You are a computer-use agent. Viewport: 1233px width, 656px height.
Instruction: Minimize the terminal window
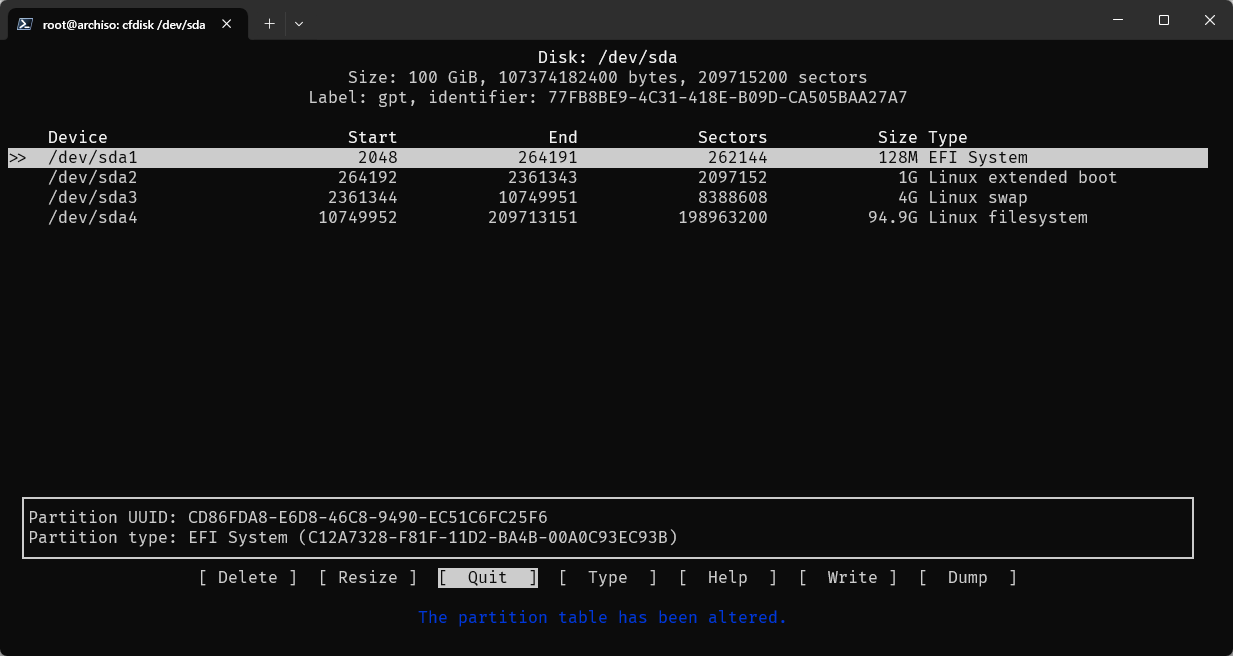coord(1117,20)
